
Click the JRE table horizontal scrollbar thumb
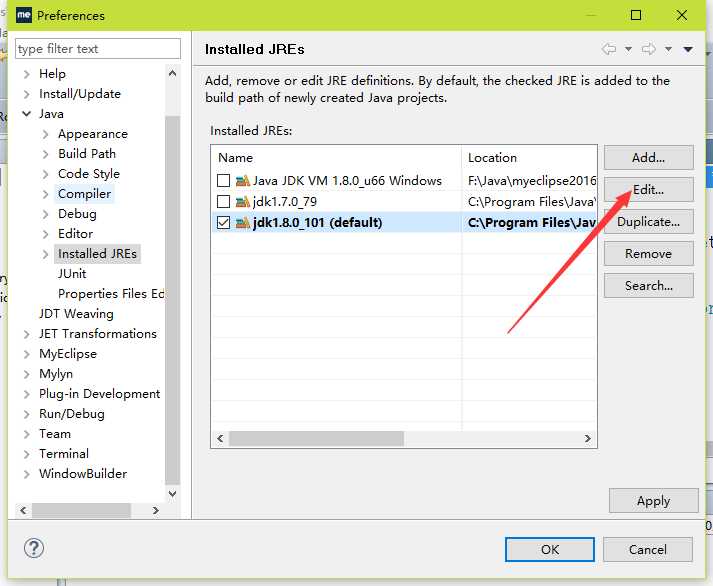pos(316,438)
